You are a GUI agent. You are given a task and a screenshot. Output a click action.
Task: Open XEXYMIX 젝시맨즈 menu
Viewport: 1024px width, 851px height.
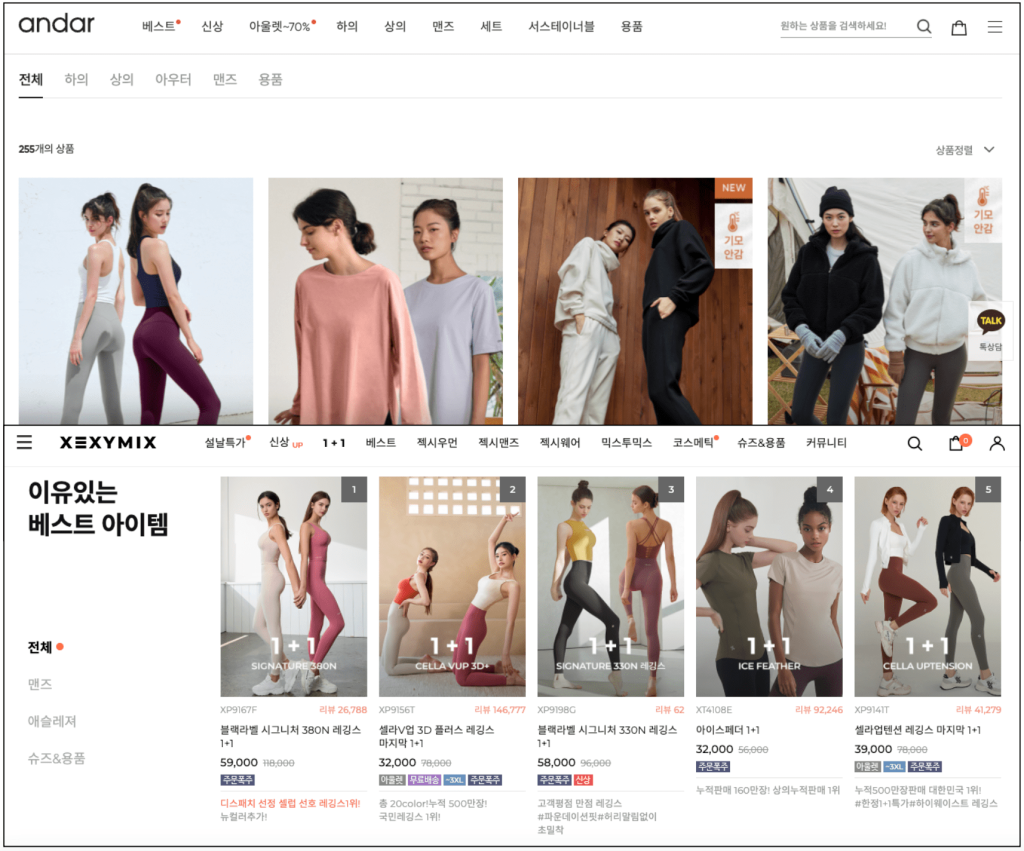[x=498, y=442]
